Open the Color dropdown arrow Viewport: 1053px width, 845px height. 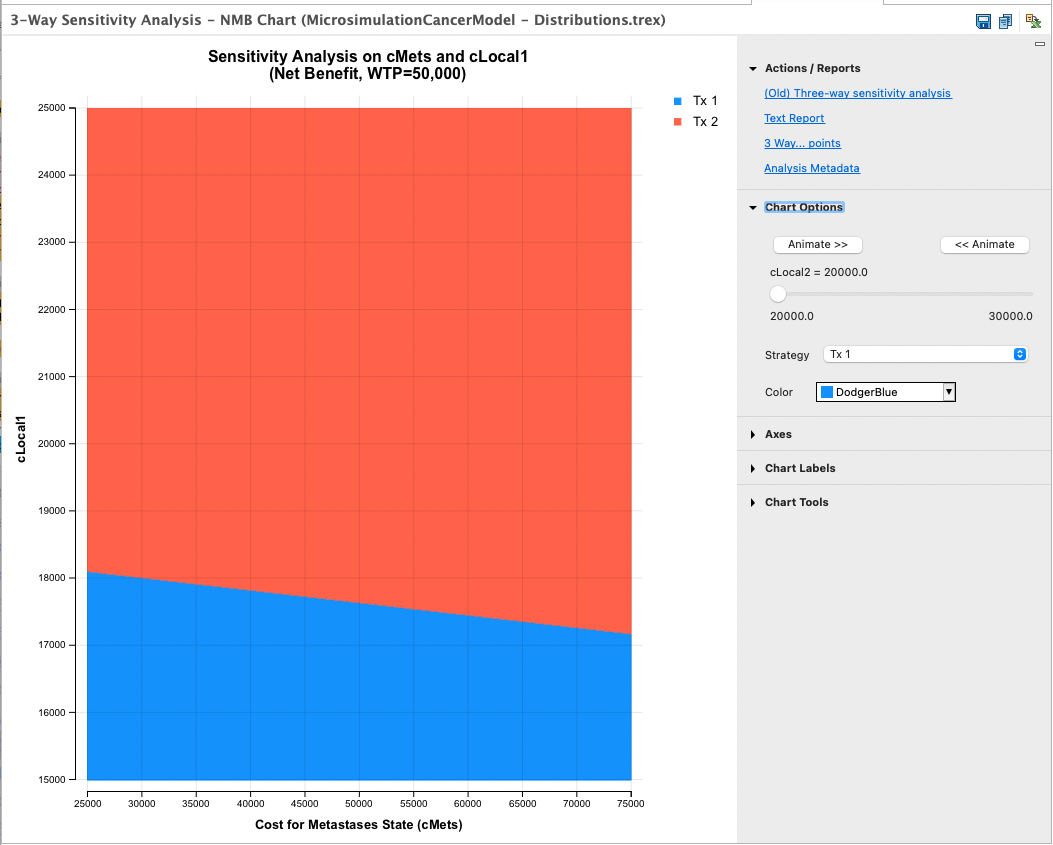pyautogui.click(x=948, y=391)
